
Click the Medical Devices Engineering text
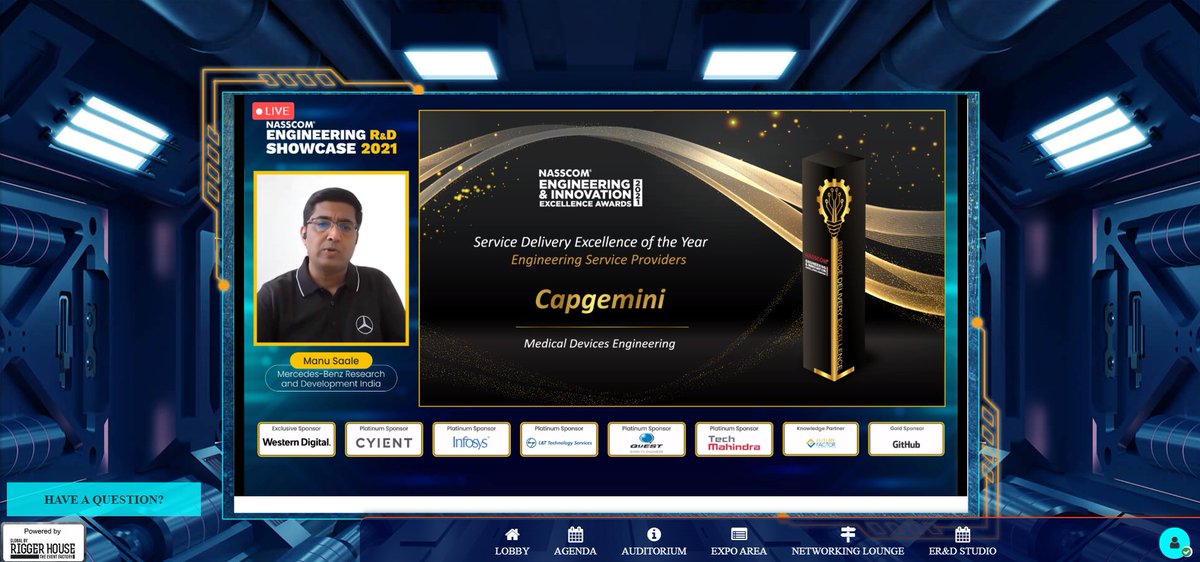click(600, 343)
